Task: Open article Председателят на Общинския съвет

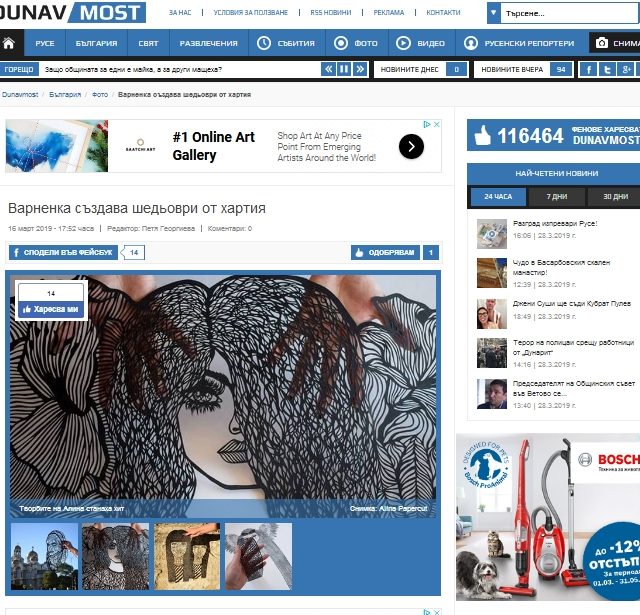Action: 573,388
